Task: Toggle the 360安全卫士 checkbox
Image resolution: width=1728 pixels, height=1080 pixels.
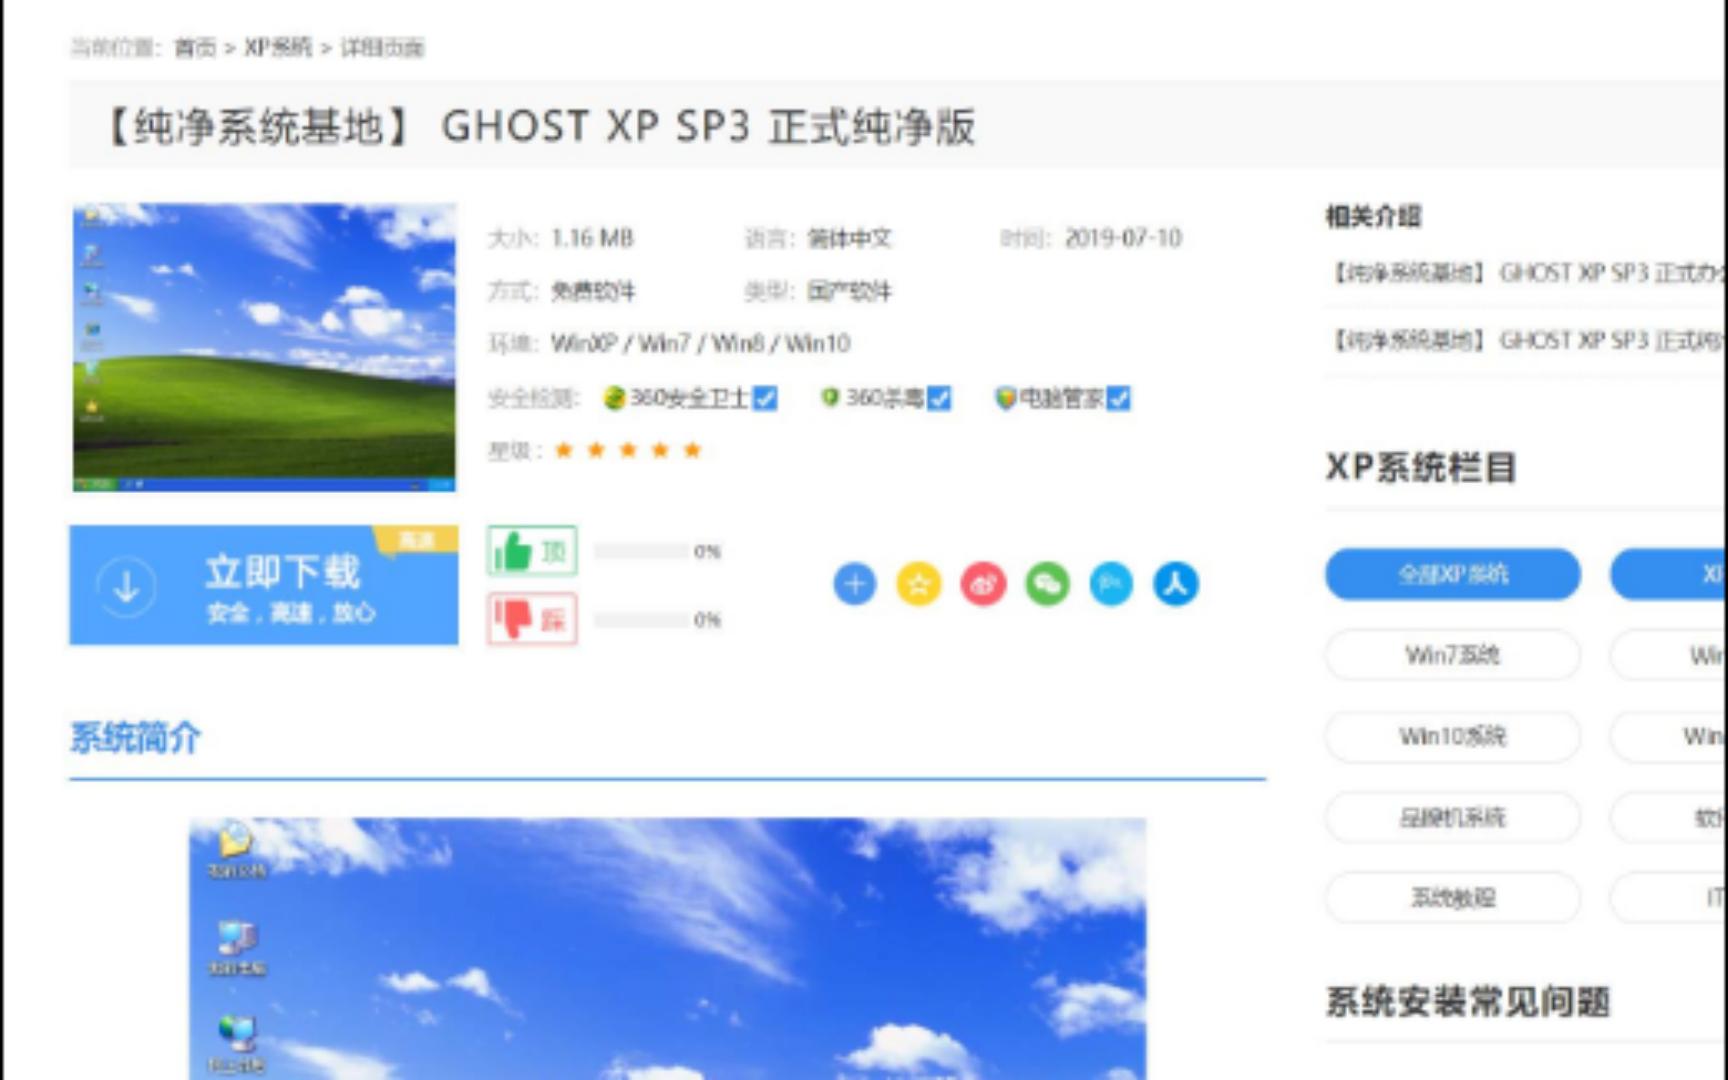Action: 765,399
